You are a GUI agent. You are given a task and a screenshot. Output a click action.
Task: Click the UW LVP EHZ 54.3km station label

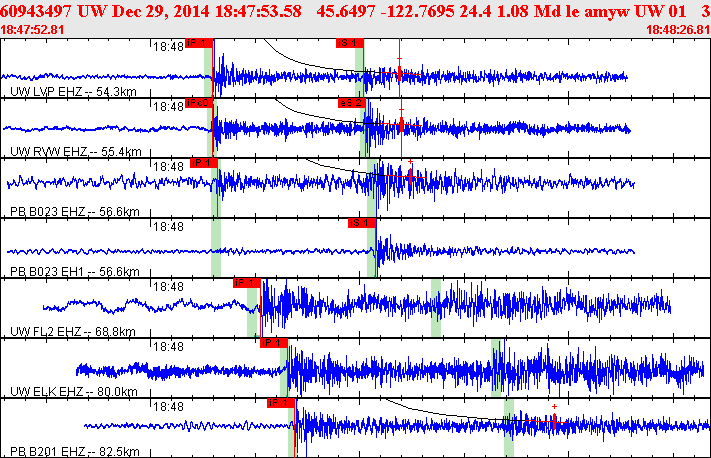point(71,92)
